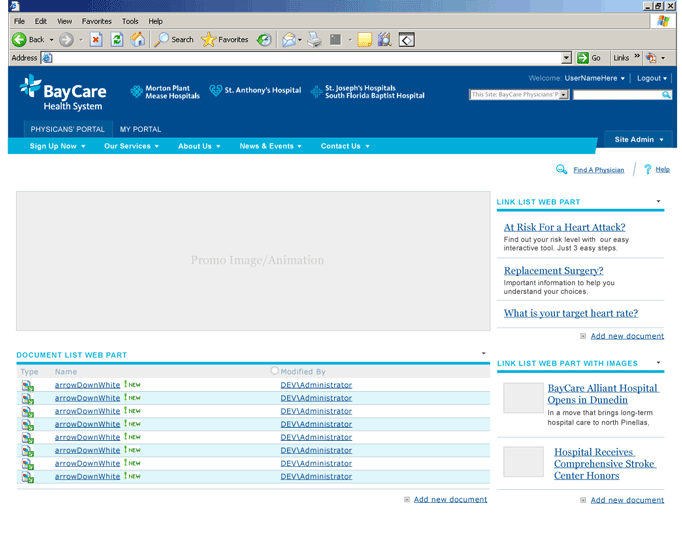Click Find A Physician magnifier icon
The height and width of the screenshot is (545, 682).
coord(562,169)
